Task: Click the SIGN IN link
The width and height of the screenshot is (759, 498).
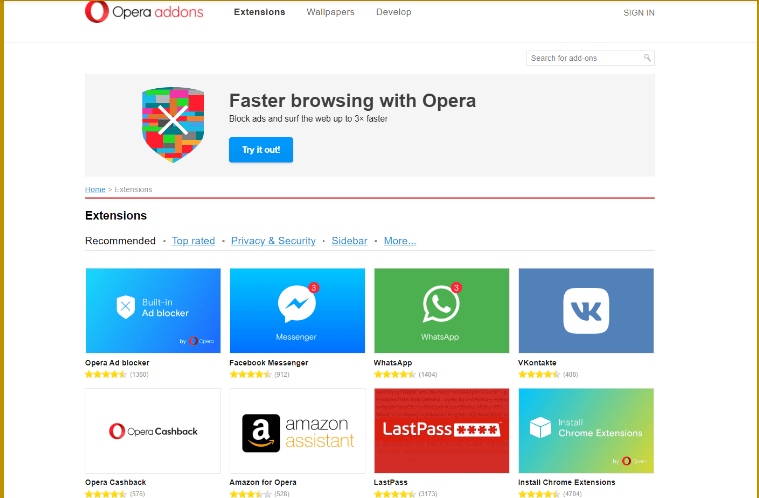Action: (x=638, y=13)
